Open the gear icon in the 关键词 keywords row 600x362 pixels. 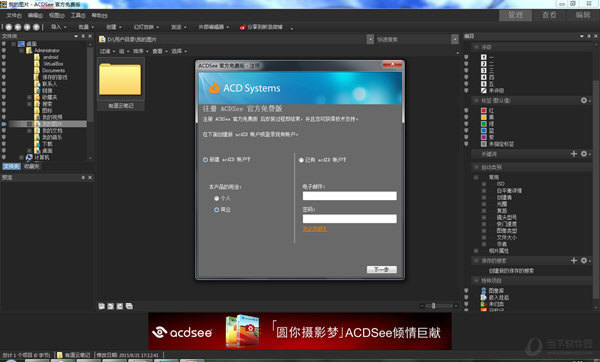tap(584, 153)
